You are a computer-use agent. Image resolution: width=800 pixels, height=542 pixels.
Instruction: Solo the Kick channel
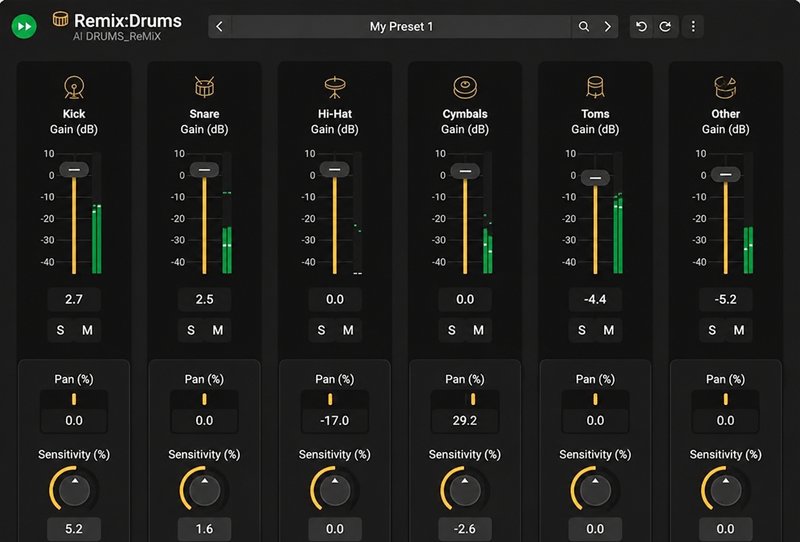click(60, 330)
